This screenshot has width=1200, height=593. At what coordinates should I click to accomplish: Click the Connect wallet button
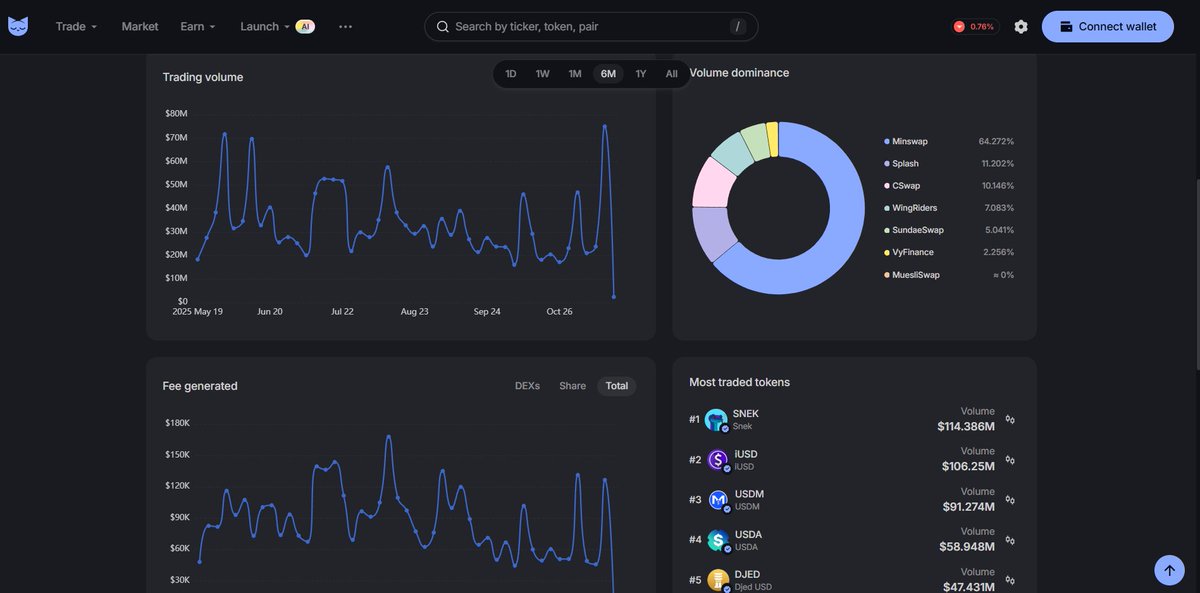1107,27
